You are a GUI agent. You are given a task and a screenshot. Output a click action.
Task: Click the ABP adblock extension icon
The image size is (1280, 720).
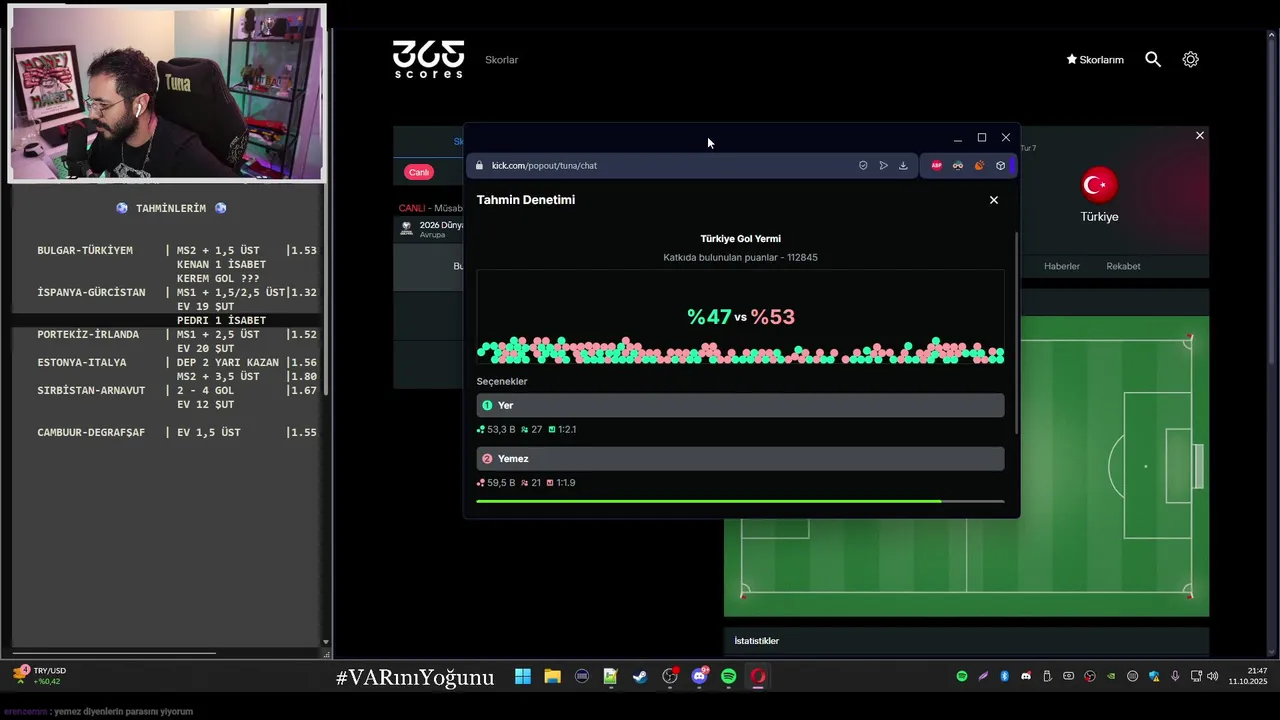tap(937, 166)
